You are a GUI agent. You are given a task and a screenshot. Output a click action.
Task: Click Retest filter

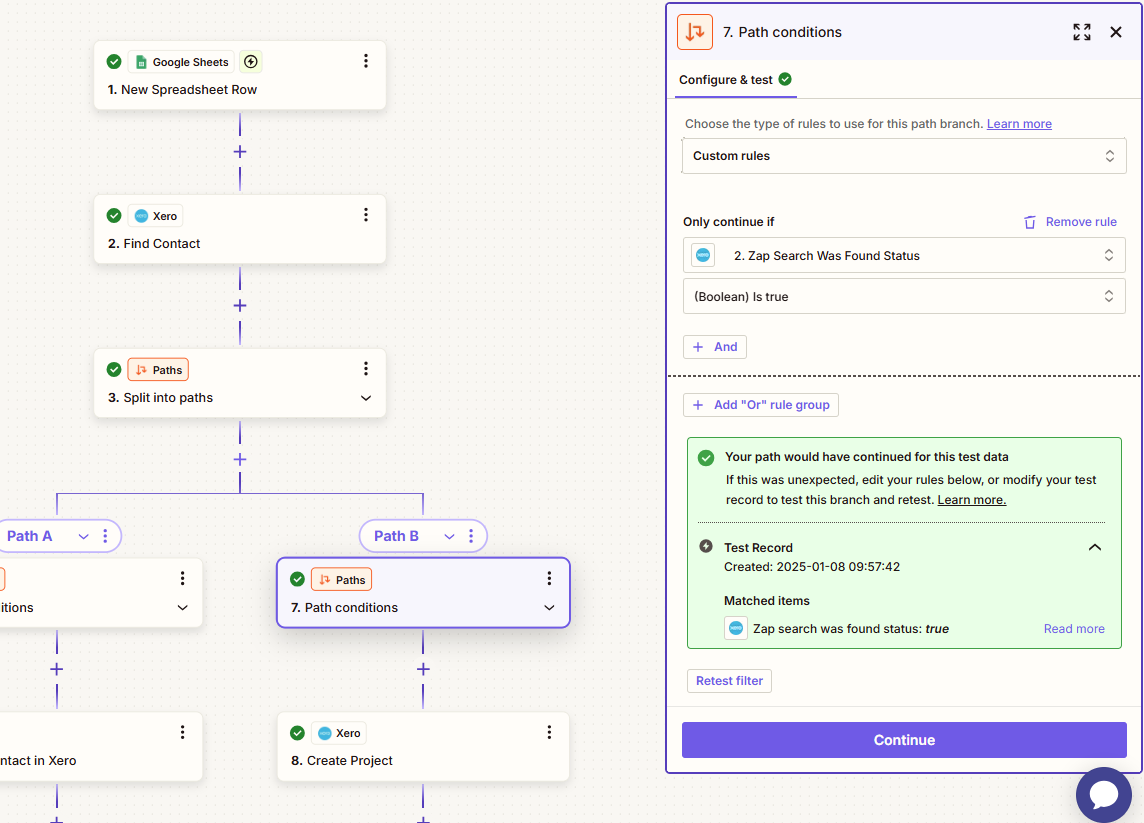(729, 681)
